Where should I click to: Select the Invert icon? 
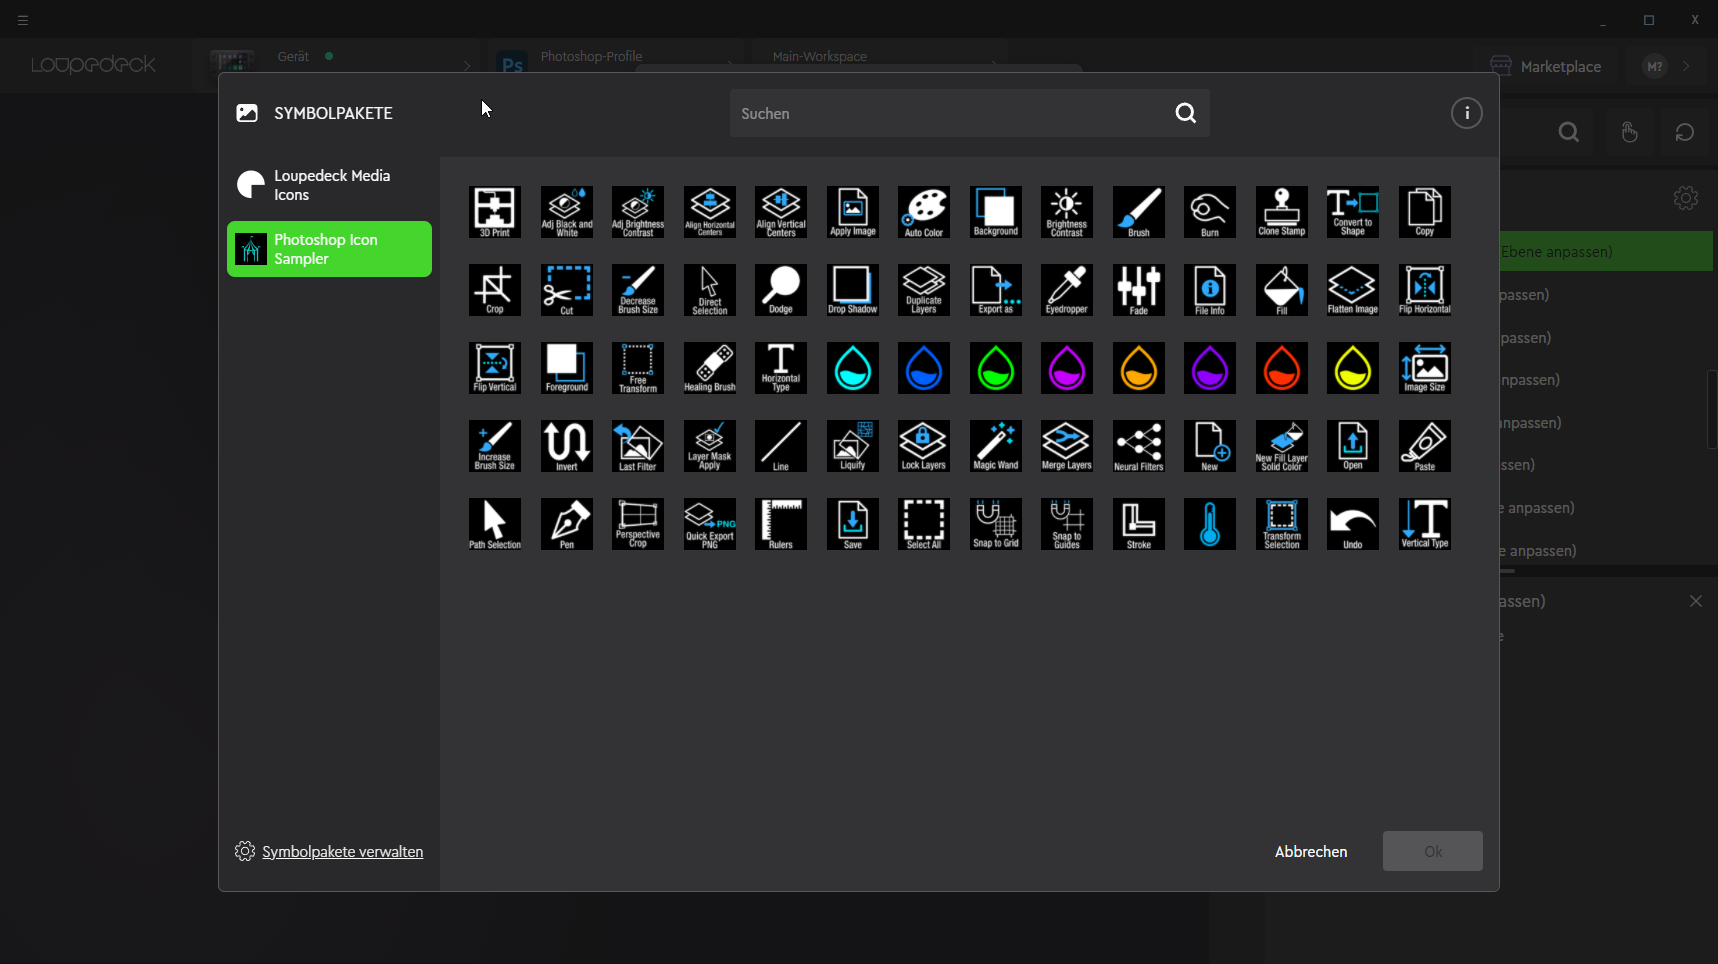click(x=567, y=446)
